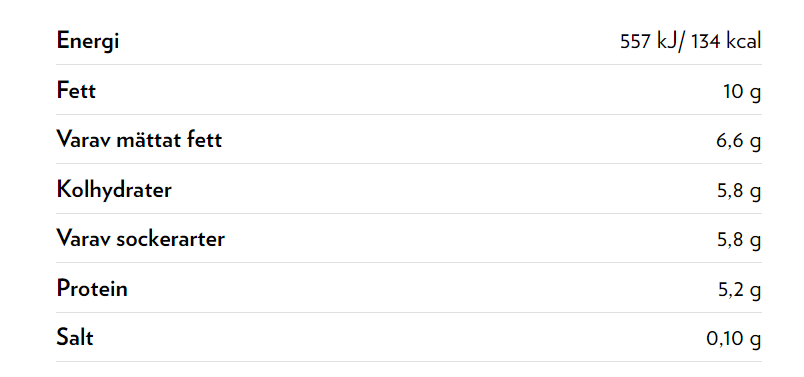The height and width of the screenshot is (377, 804).
Task: Click the Varav sockerarter label
Action: [140, 239]
